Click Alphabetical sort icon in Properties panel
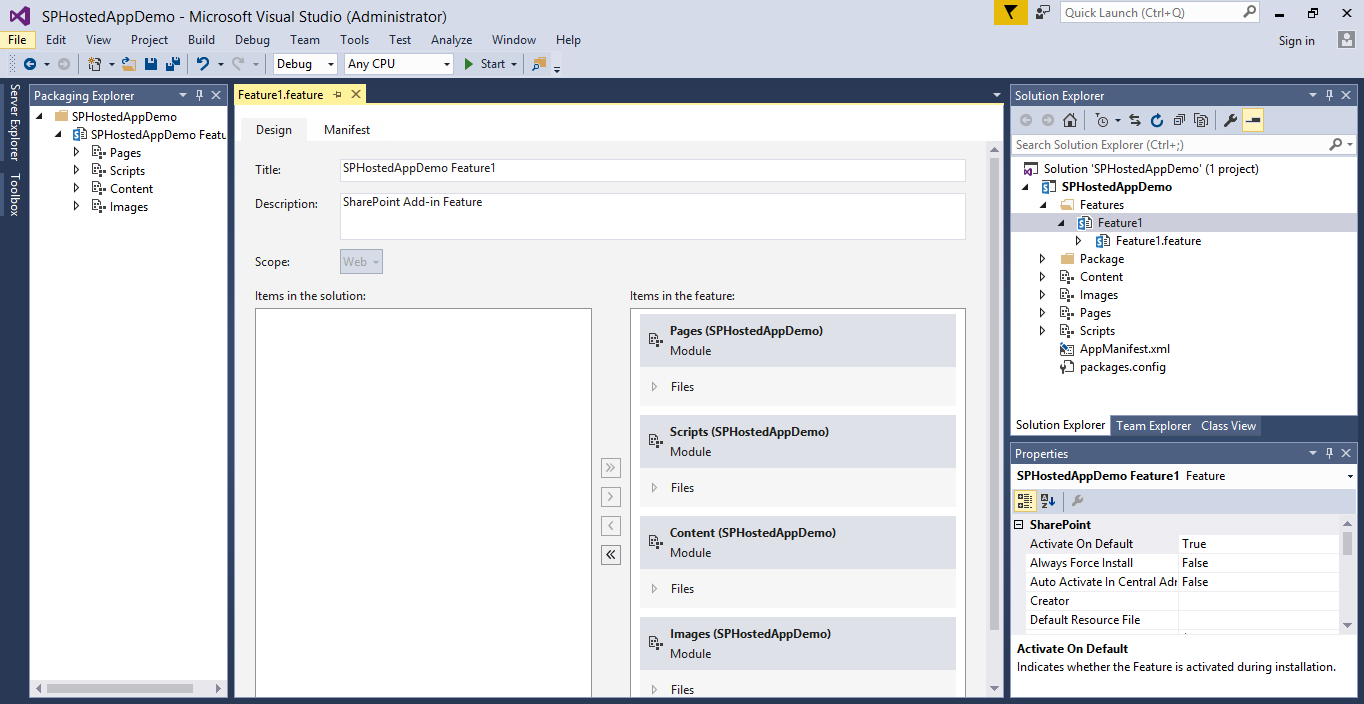Screen dimensions: 1364x704 click(1048, 501)
